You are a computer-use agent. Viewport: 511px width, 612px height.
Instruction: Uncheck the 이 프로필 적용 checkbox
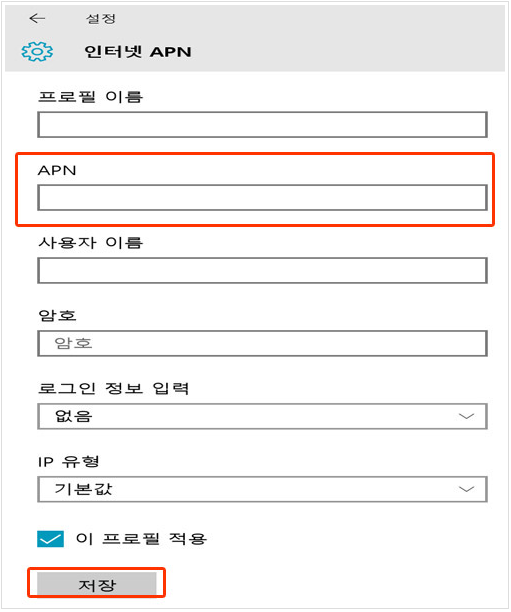point(50,539)
